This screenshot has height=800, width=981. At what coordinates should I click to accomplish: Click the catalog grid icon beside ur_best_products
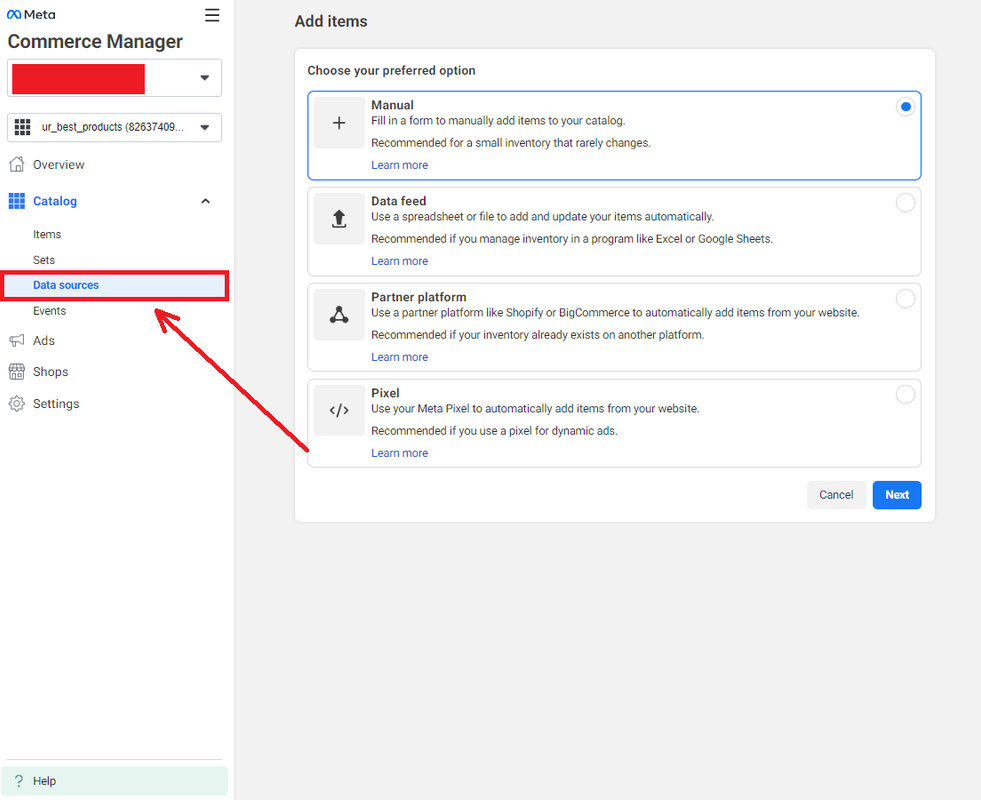point(23,128)
